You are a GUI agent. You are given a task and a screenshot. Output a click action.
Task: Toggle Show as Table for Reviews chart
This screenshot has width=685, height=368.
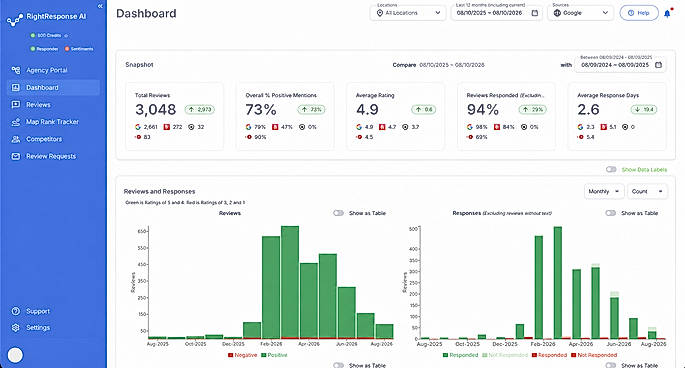339,213
